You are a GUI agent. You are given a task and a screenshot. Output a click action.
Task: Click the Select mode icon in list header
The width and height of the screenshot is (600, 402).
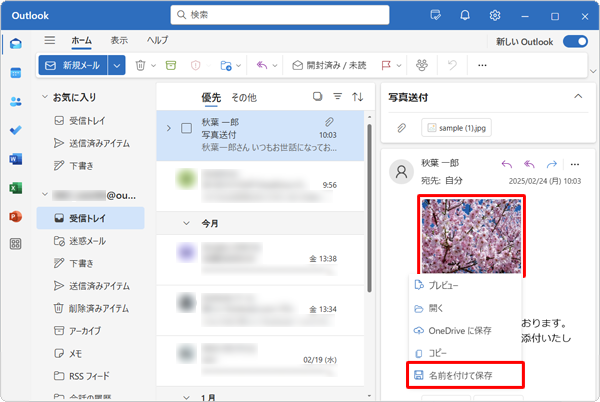tap(317, 96)
